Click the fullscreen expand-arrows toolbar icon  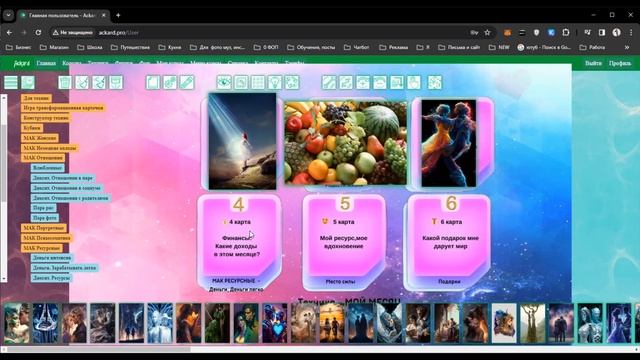click(435, 82)
